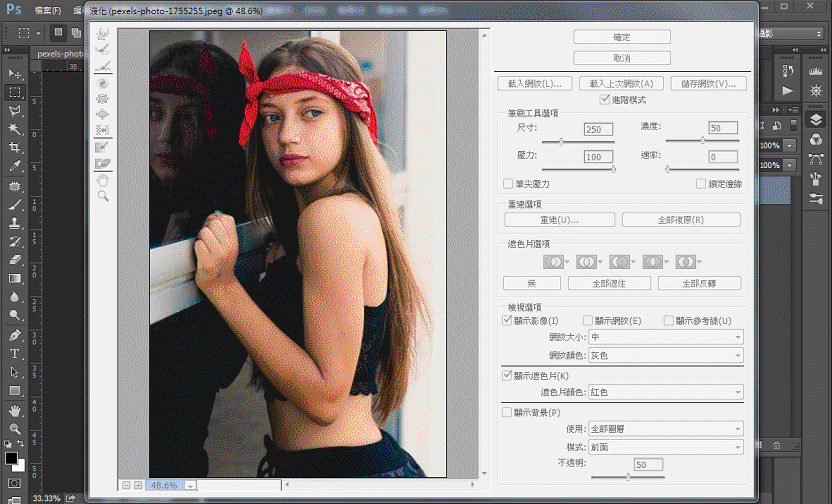This screenshot has width=832, height=504.
Task: Click the 重建(U)... button
Action: tap(559, 220)
